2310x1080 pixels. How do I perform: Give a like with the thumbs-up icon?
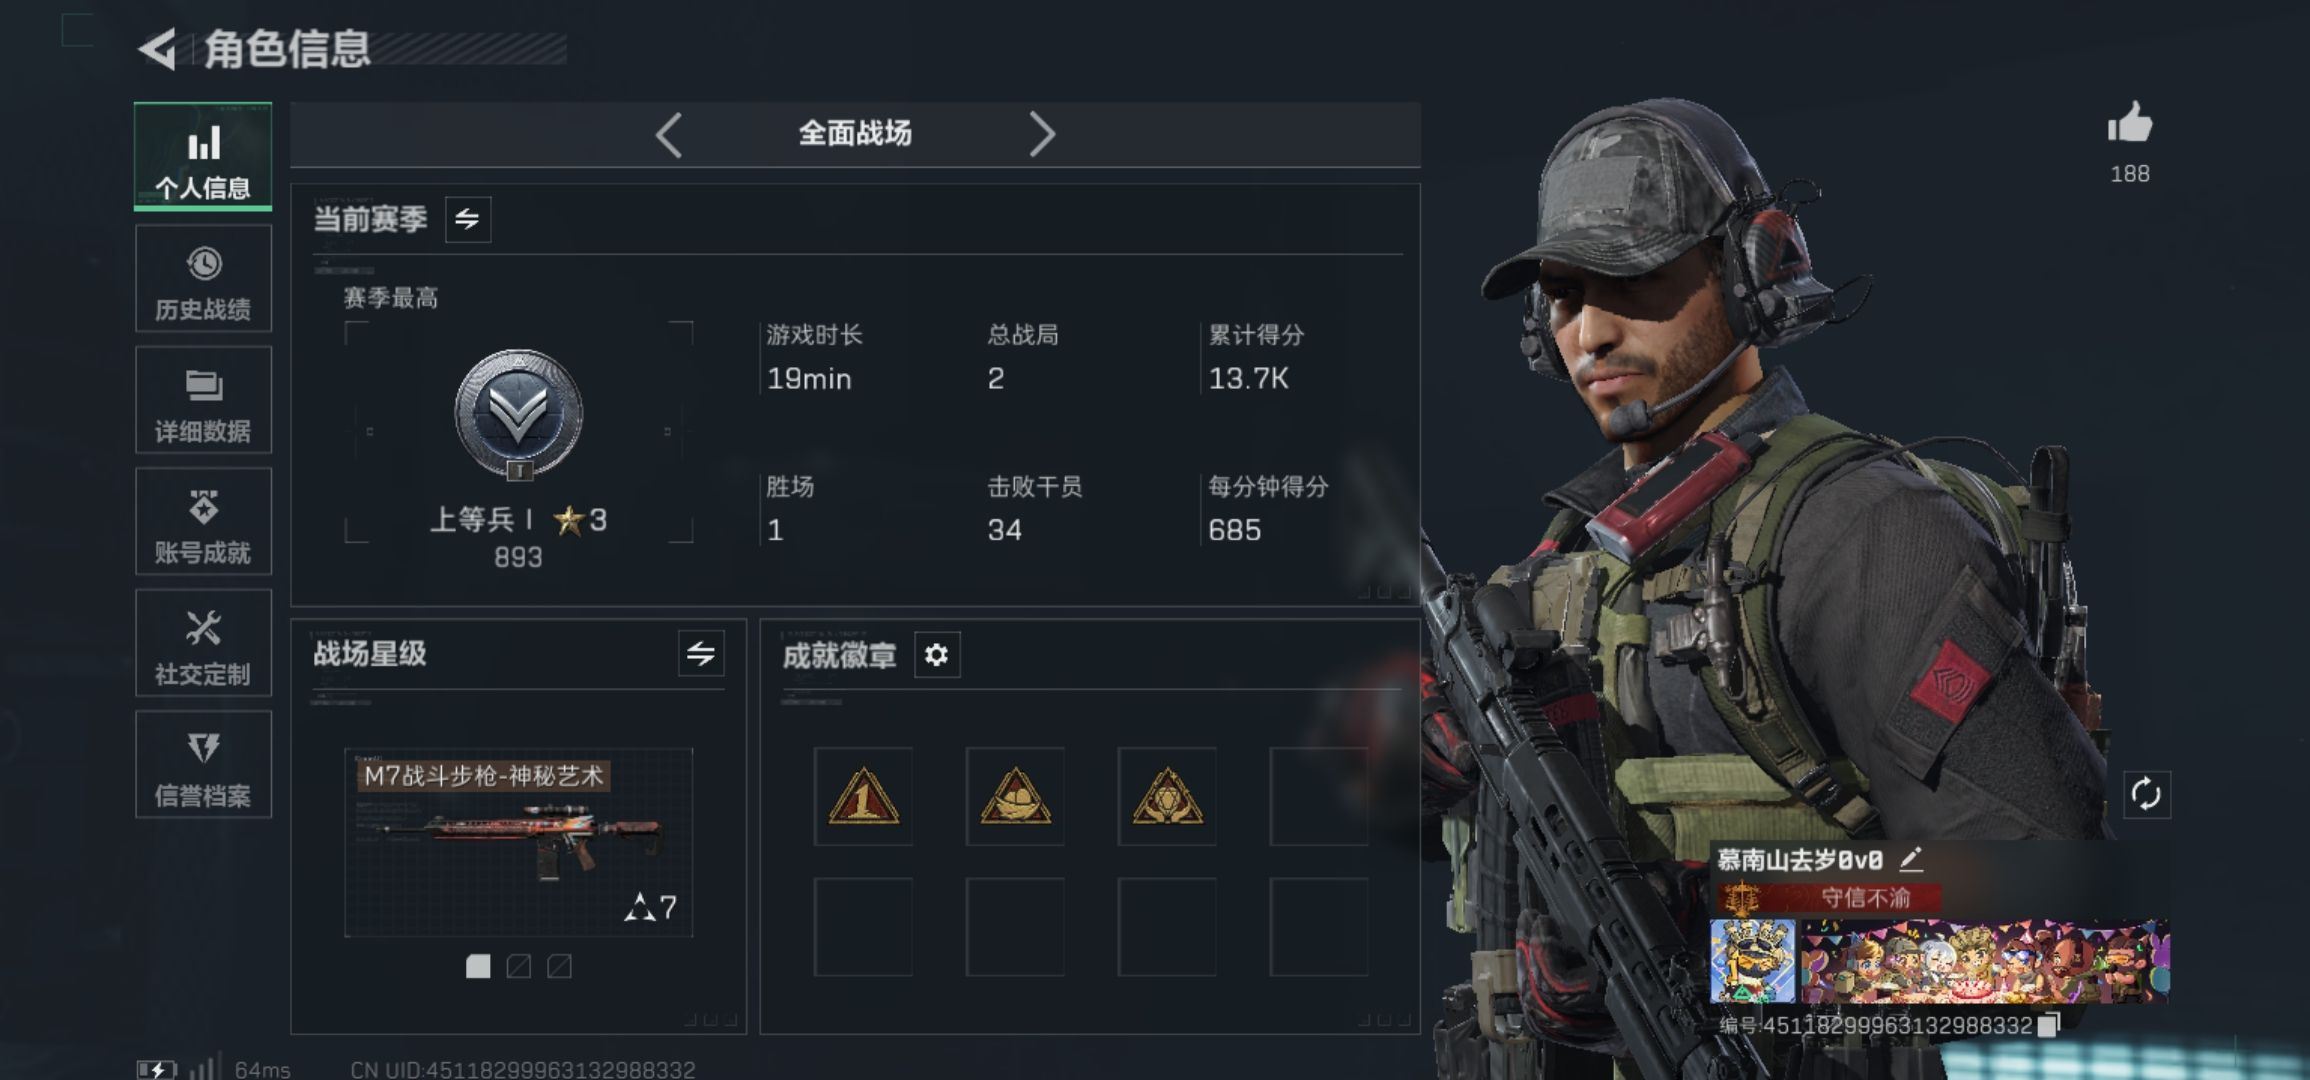[x=2129, y=124]
